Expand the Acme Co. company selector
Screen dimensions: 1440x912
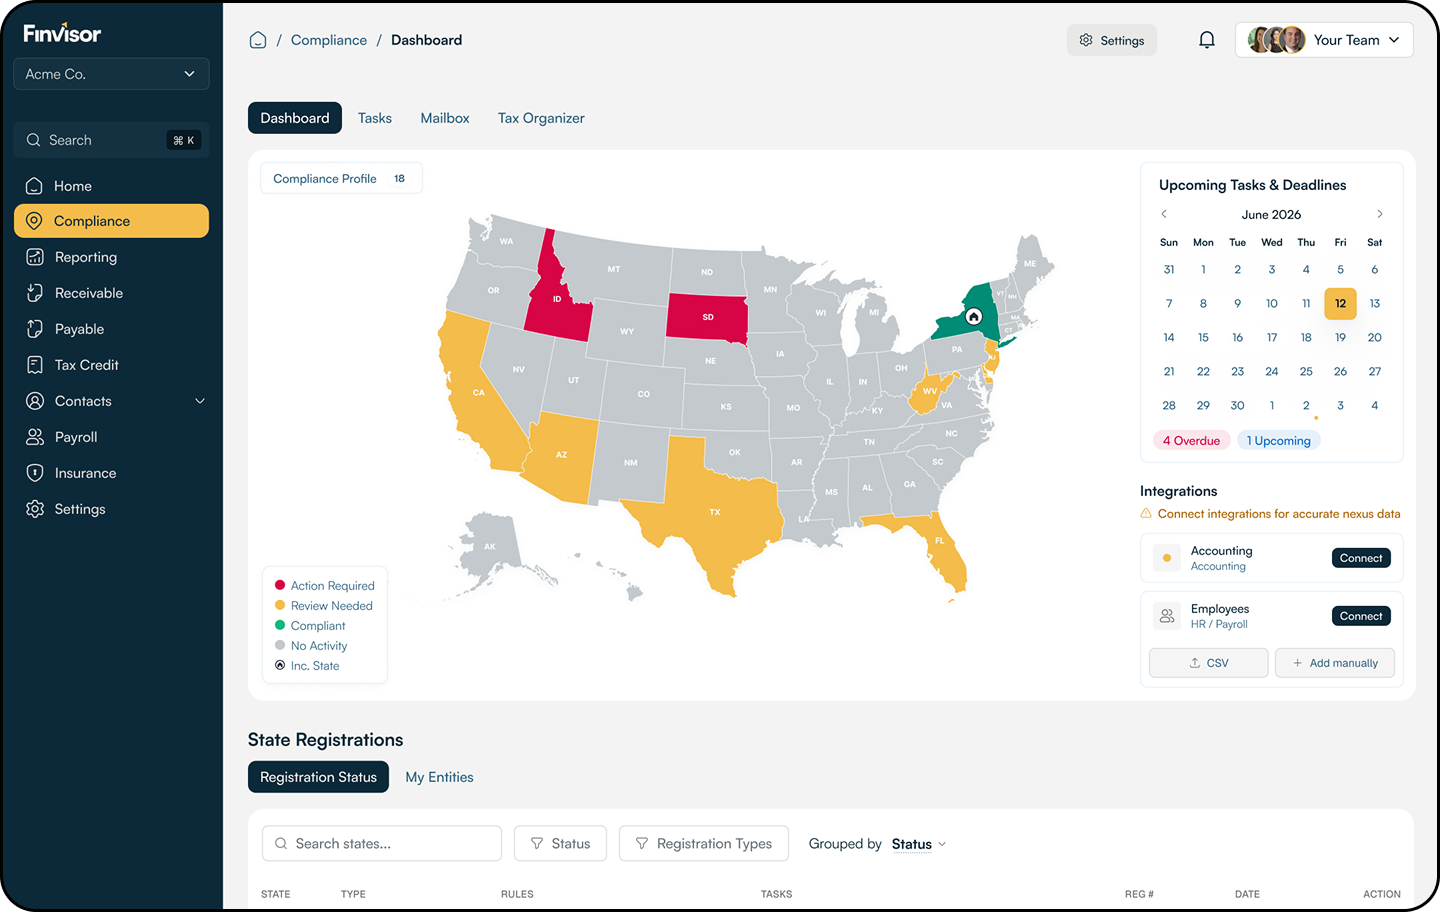tap(111, 74)
